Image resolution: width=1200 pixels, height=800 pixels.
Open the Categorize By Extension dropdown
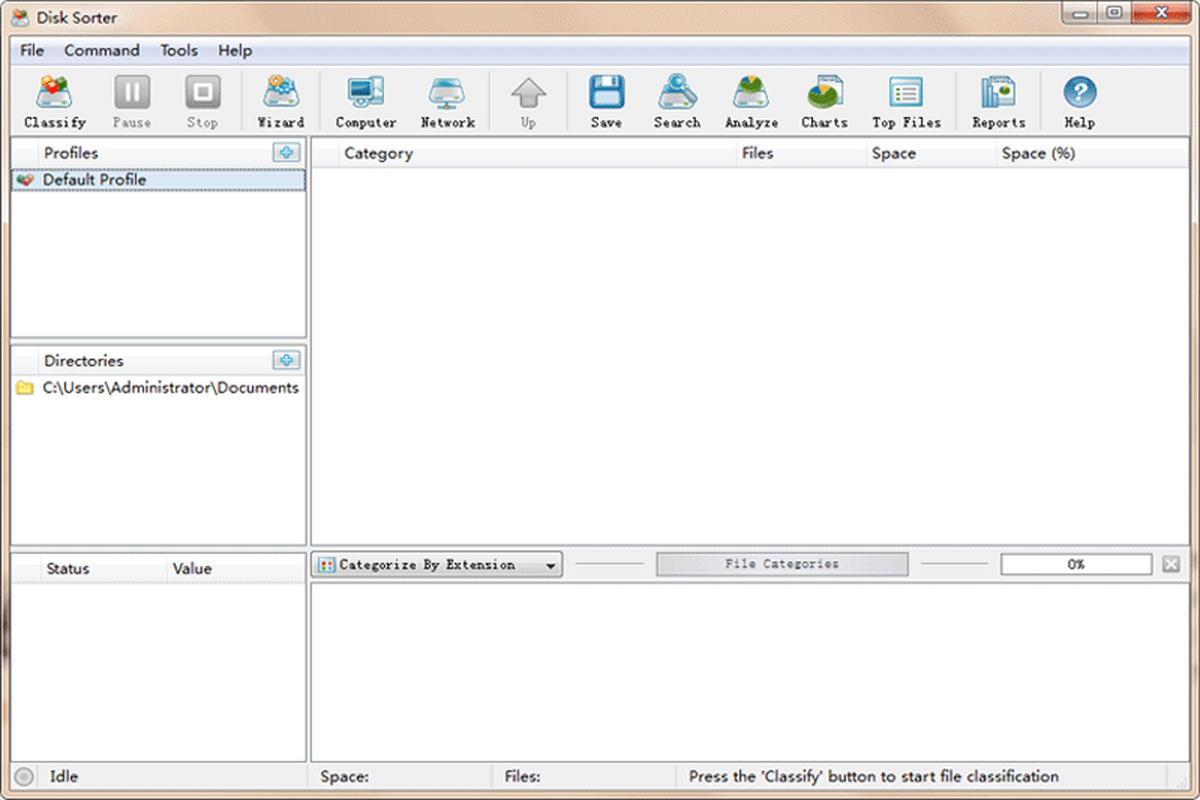coord(436,563)
